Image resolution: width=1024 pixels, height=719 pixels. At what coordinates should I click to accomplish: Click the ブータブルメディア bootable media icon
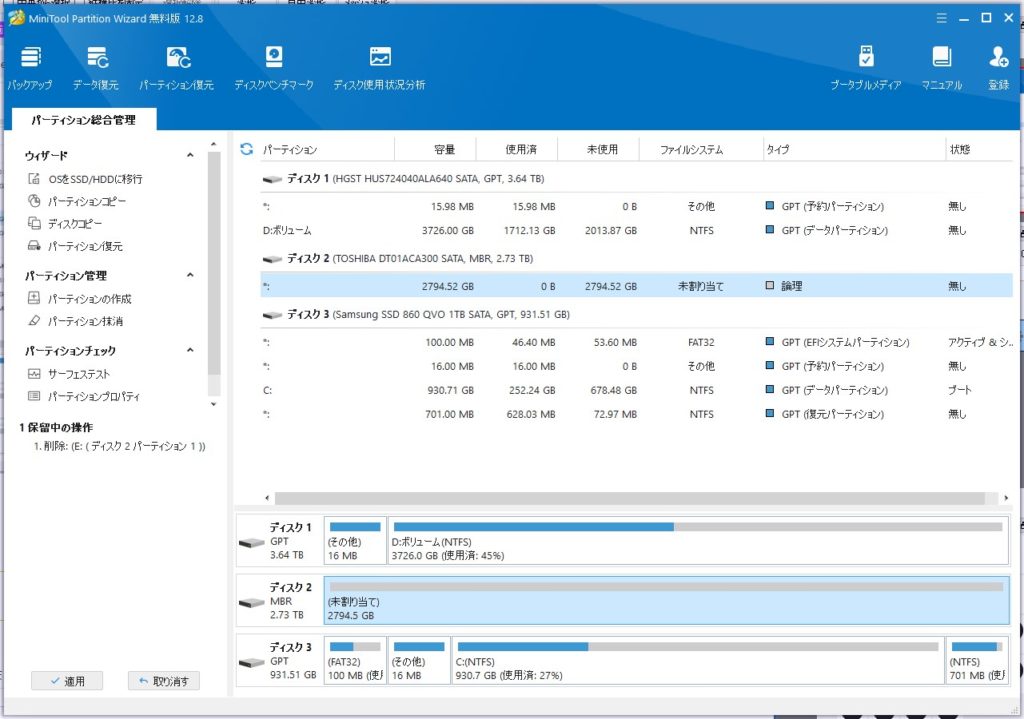pyautogui.click(x=865, y=67)
